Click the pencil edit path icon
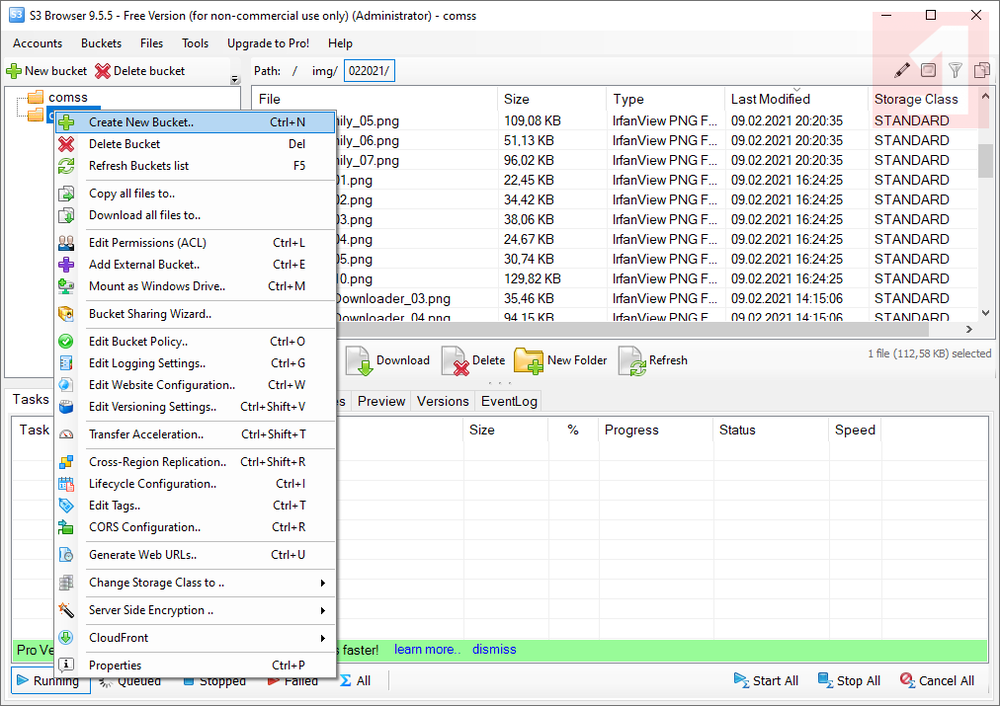The width and height of the screenshot is (1000, 706). (902, 70)
